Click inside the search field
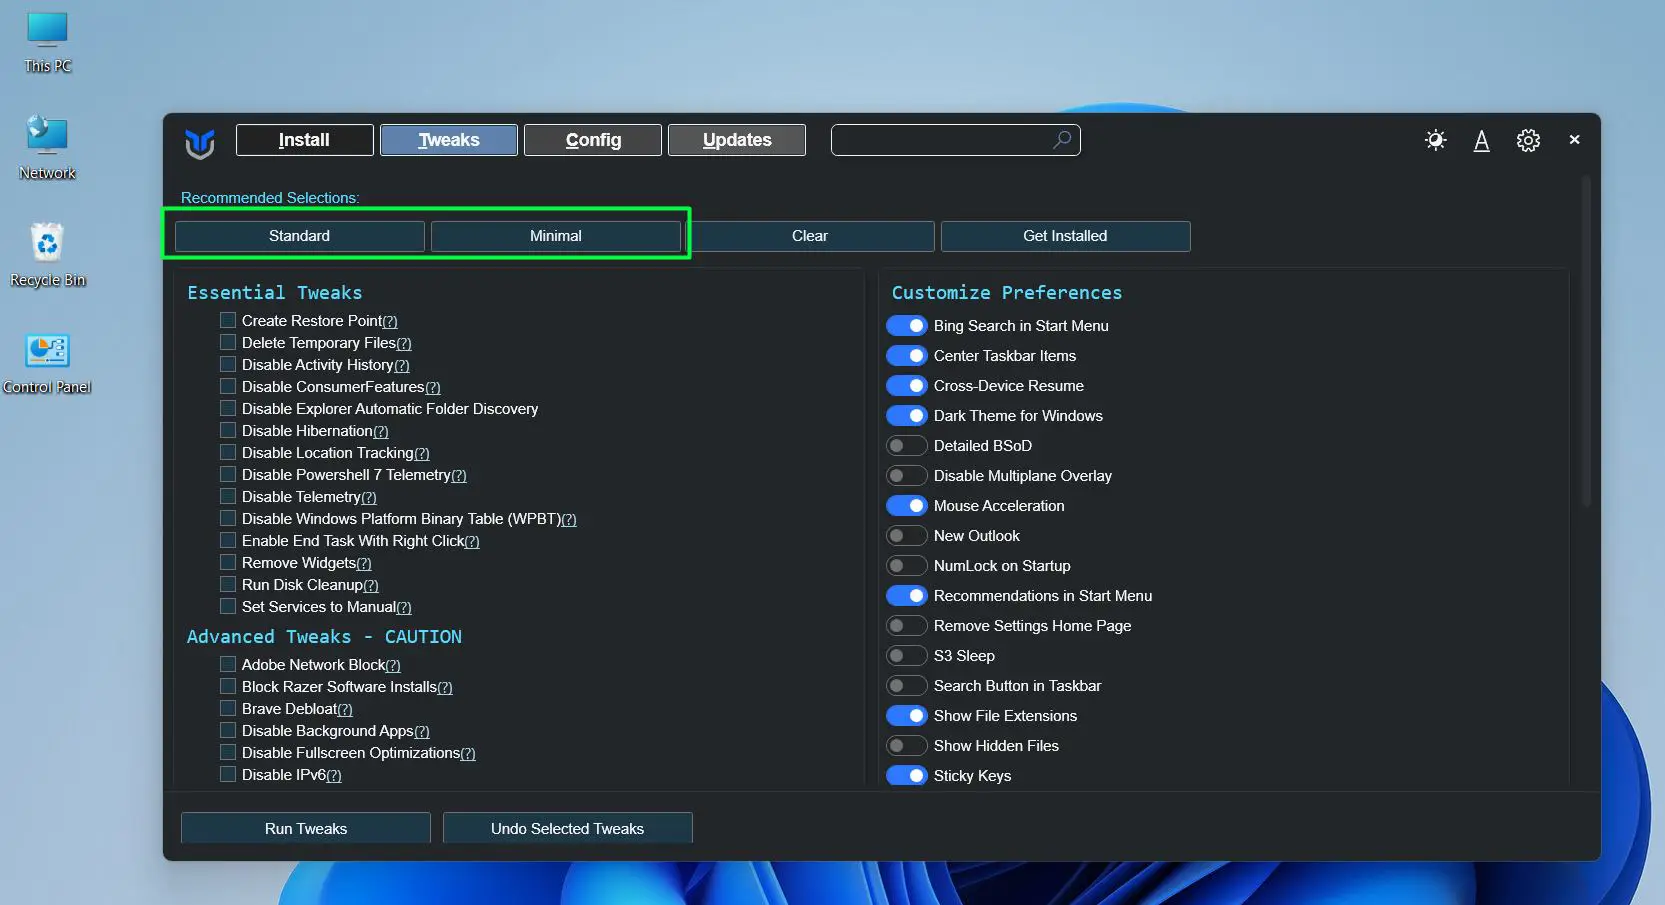Screen dimensions: 1665x905 pyautogui.click(x=940, y=140)
